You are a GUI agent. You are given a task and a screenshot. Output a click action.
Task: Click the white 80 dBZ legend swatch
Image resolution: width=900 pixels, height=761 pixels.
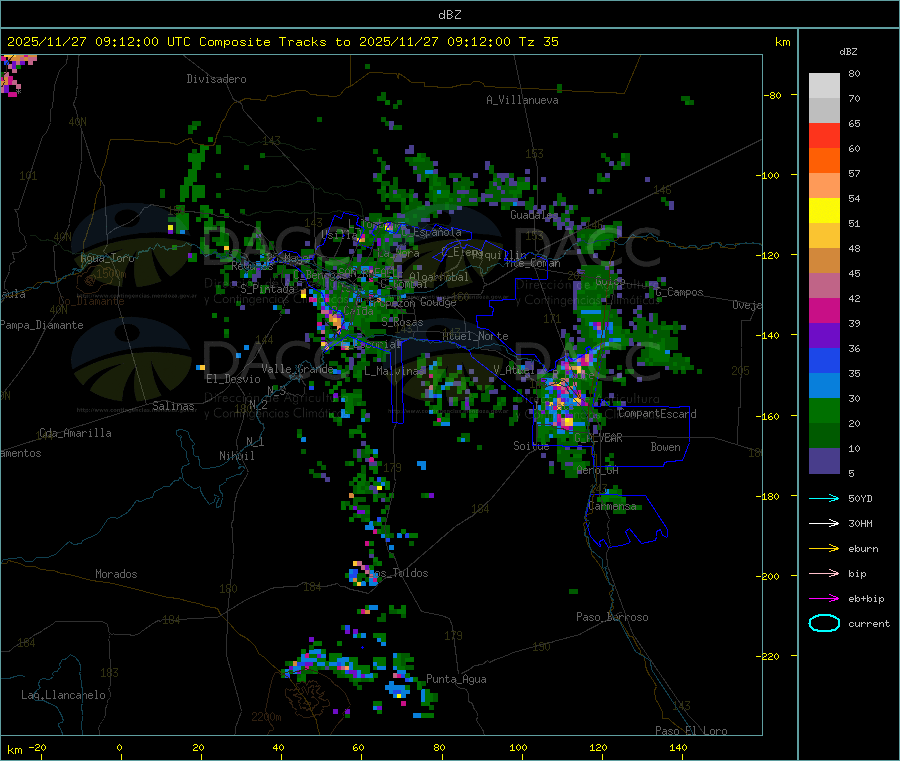(824, 86)
